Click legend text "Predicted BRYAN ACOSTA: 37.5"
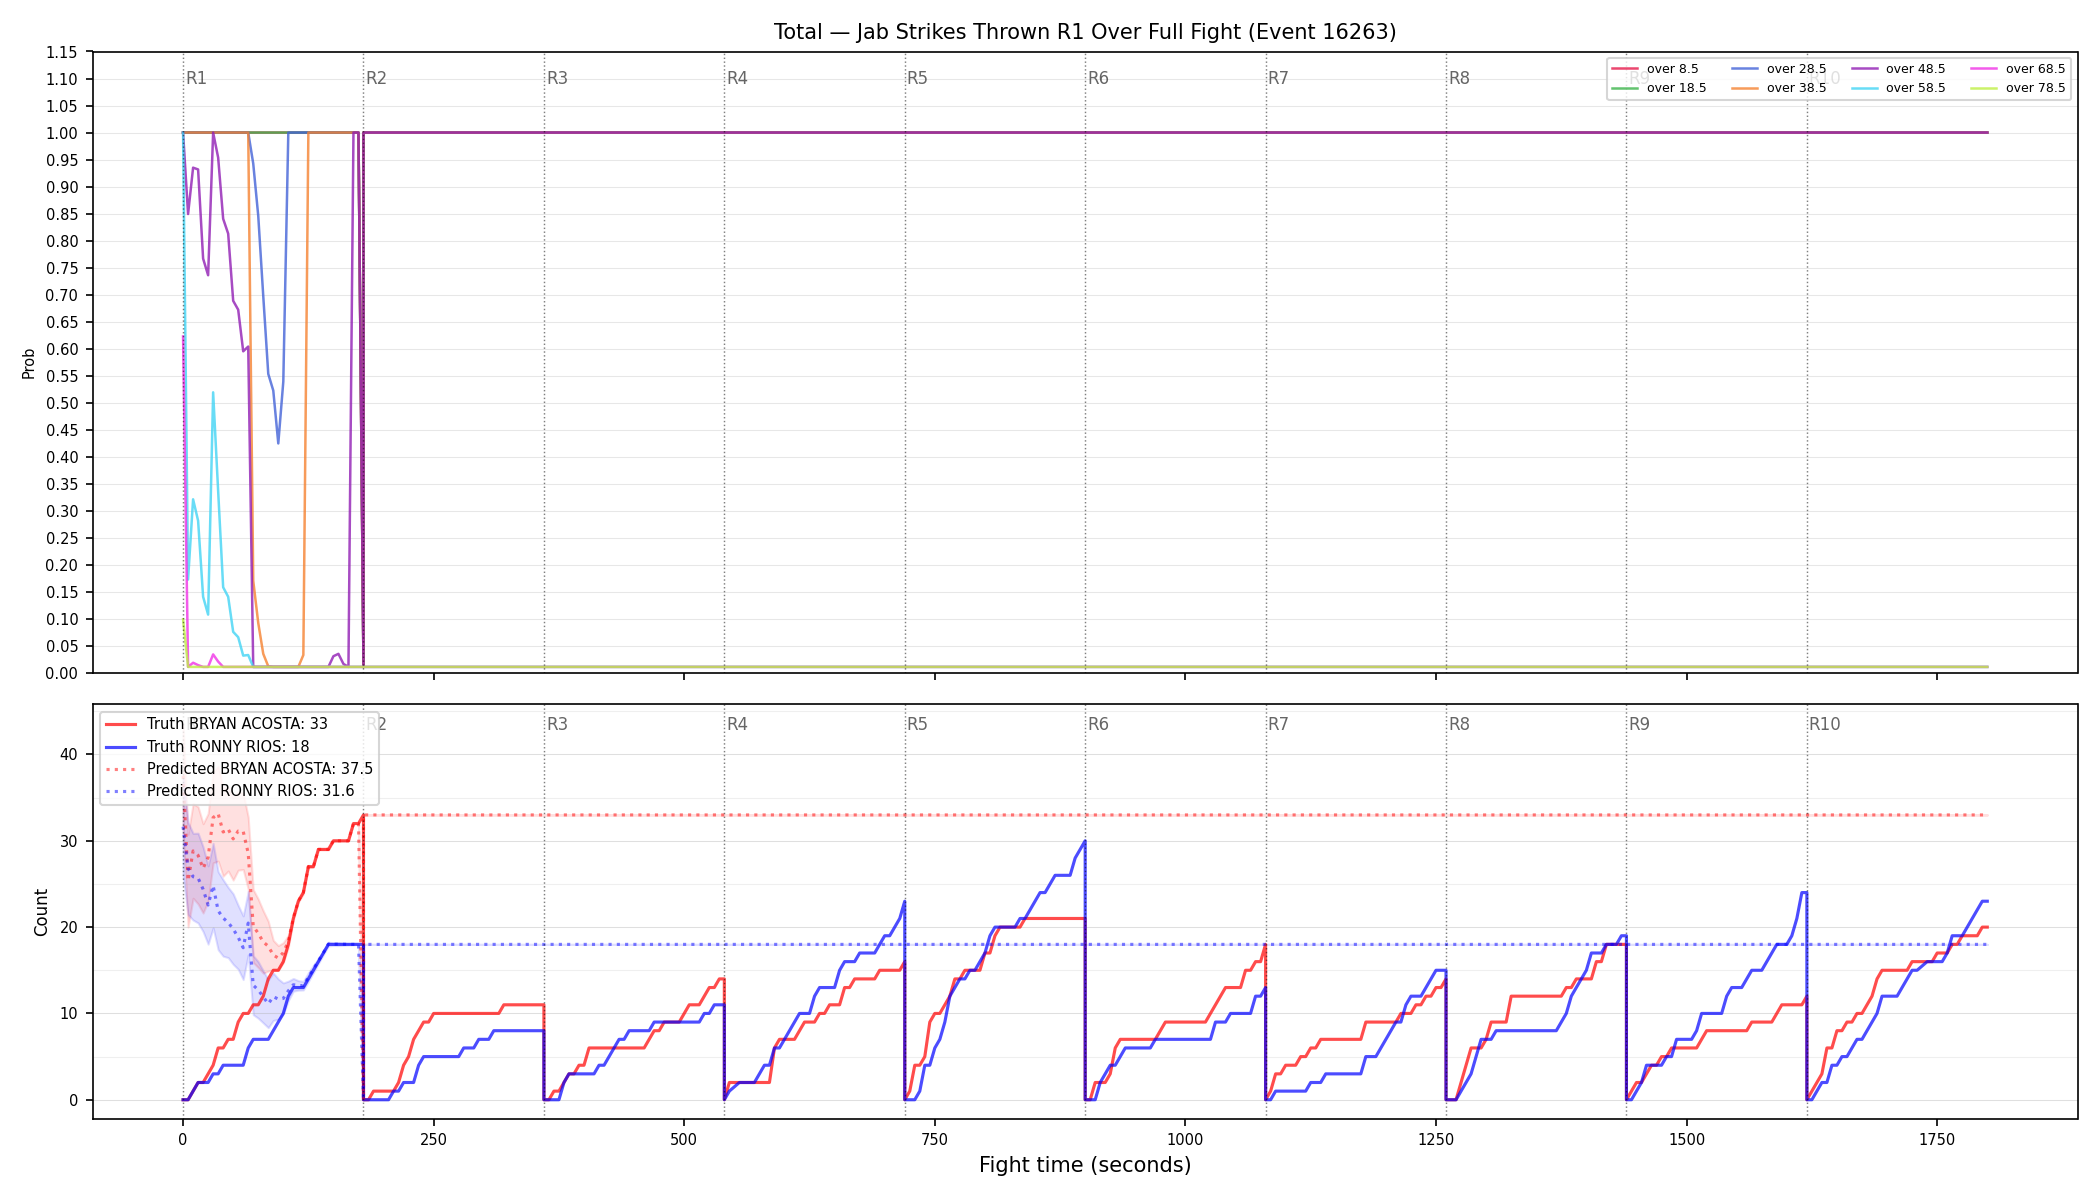Image resolution: width=2100 pixels, height=1200 pixels. point(260,769)
